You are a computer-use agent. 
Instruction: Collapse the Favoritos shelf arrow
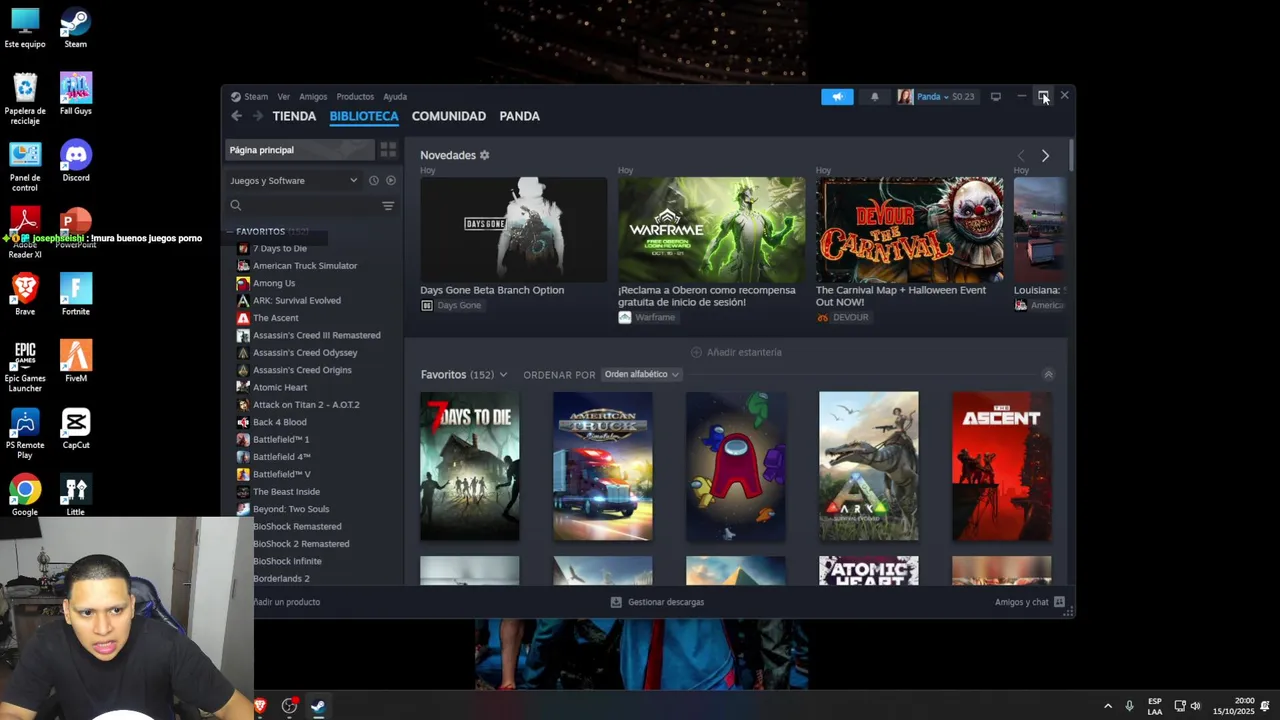tap(1048, 375)
